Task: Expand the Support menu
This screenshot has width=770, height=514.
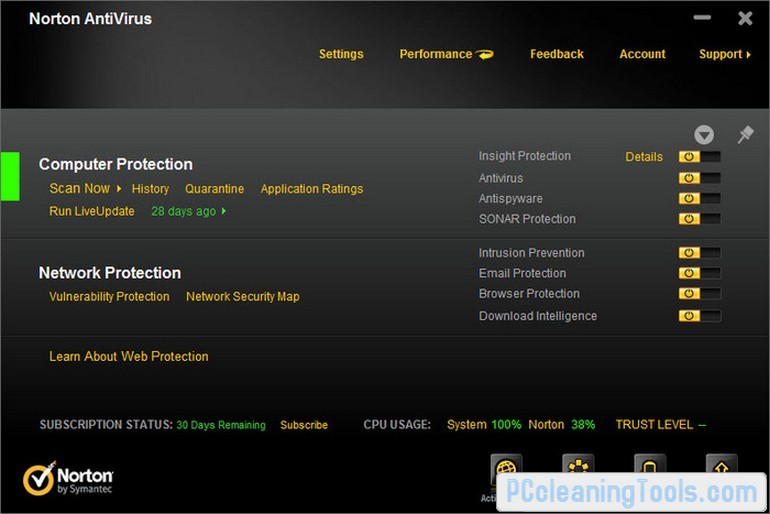Action: coord(725,54)
